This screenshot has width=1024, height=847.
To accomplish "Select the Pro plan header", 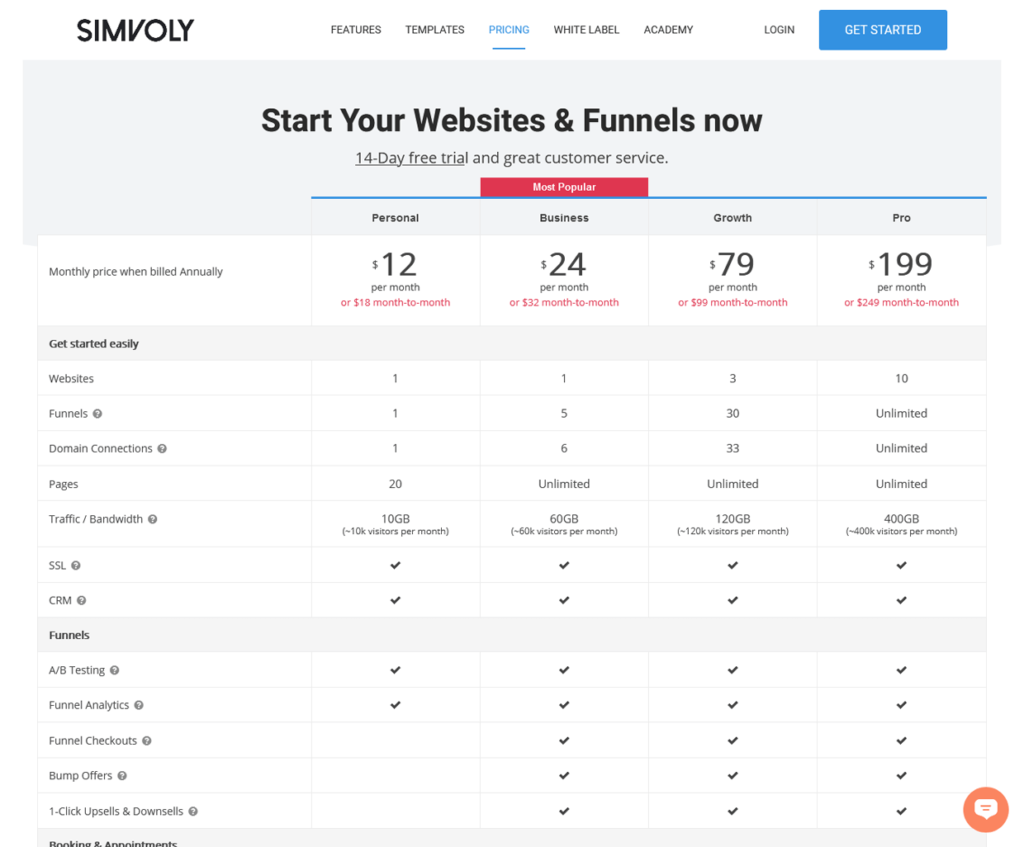I will [x=901, y=218].
